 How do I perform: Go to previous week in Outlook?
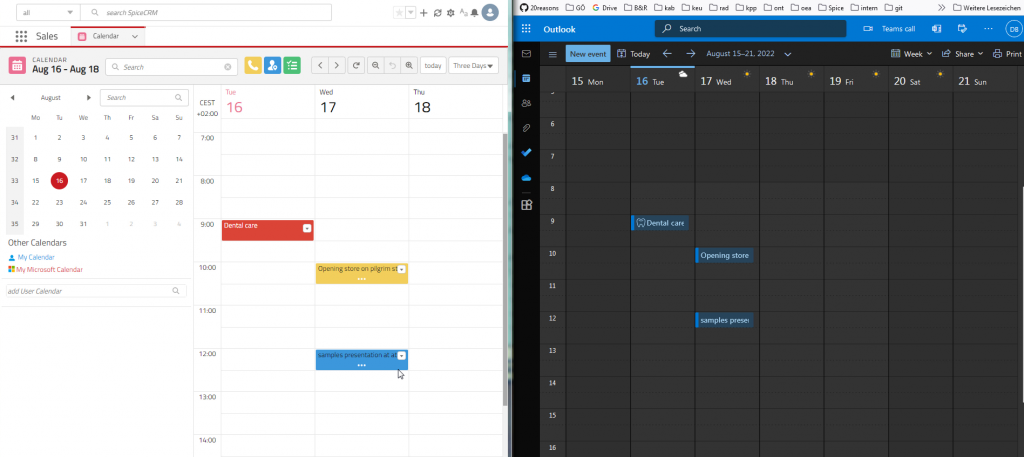tap(667, 54)
